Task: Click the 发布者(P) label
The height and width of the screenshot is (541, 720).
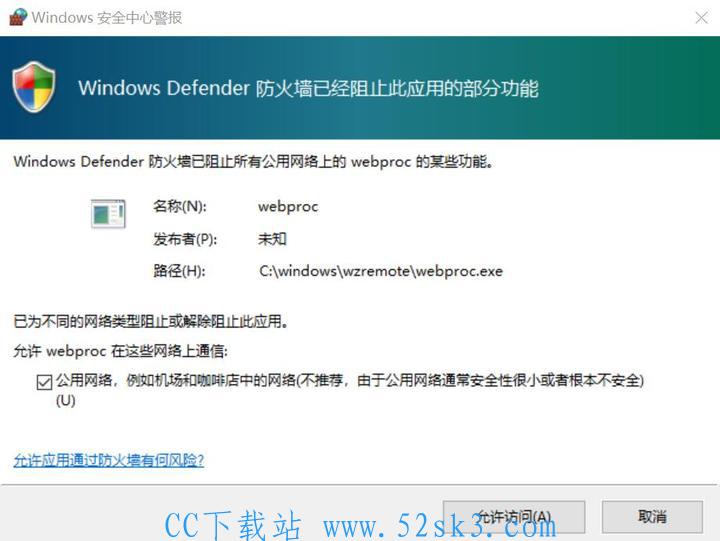Action: coord(185,239)
